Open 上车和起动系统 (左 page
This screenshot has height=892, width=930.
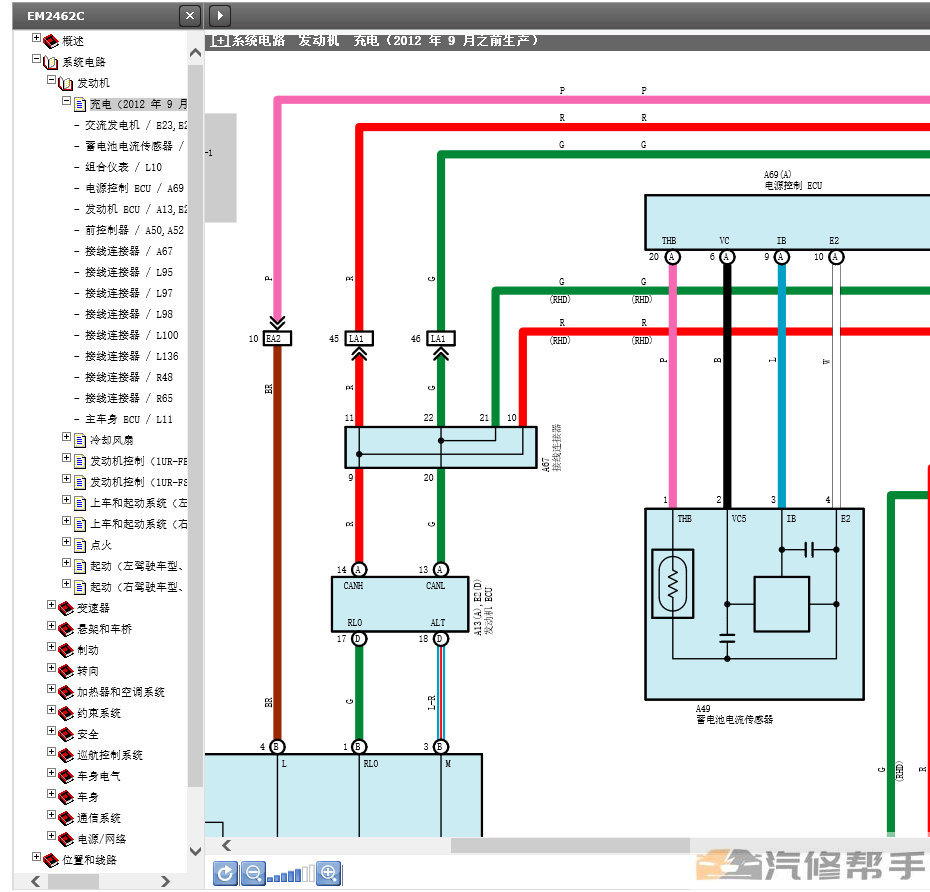click(138, 504)
